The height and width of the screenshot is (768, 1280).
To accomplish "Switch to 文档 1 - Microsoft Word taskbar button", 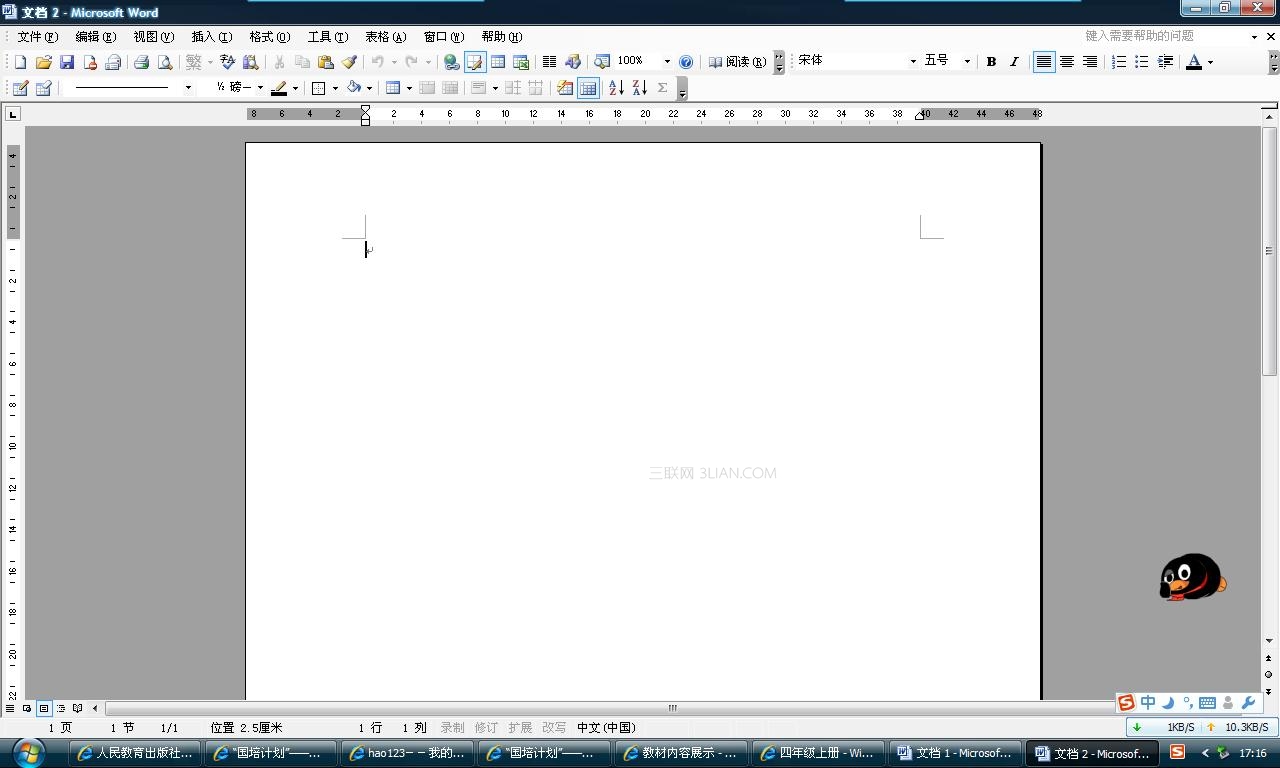I will [956, 753].
